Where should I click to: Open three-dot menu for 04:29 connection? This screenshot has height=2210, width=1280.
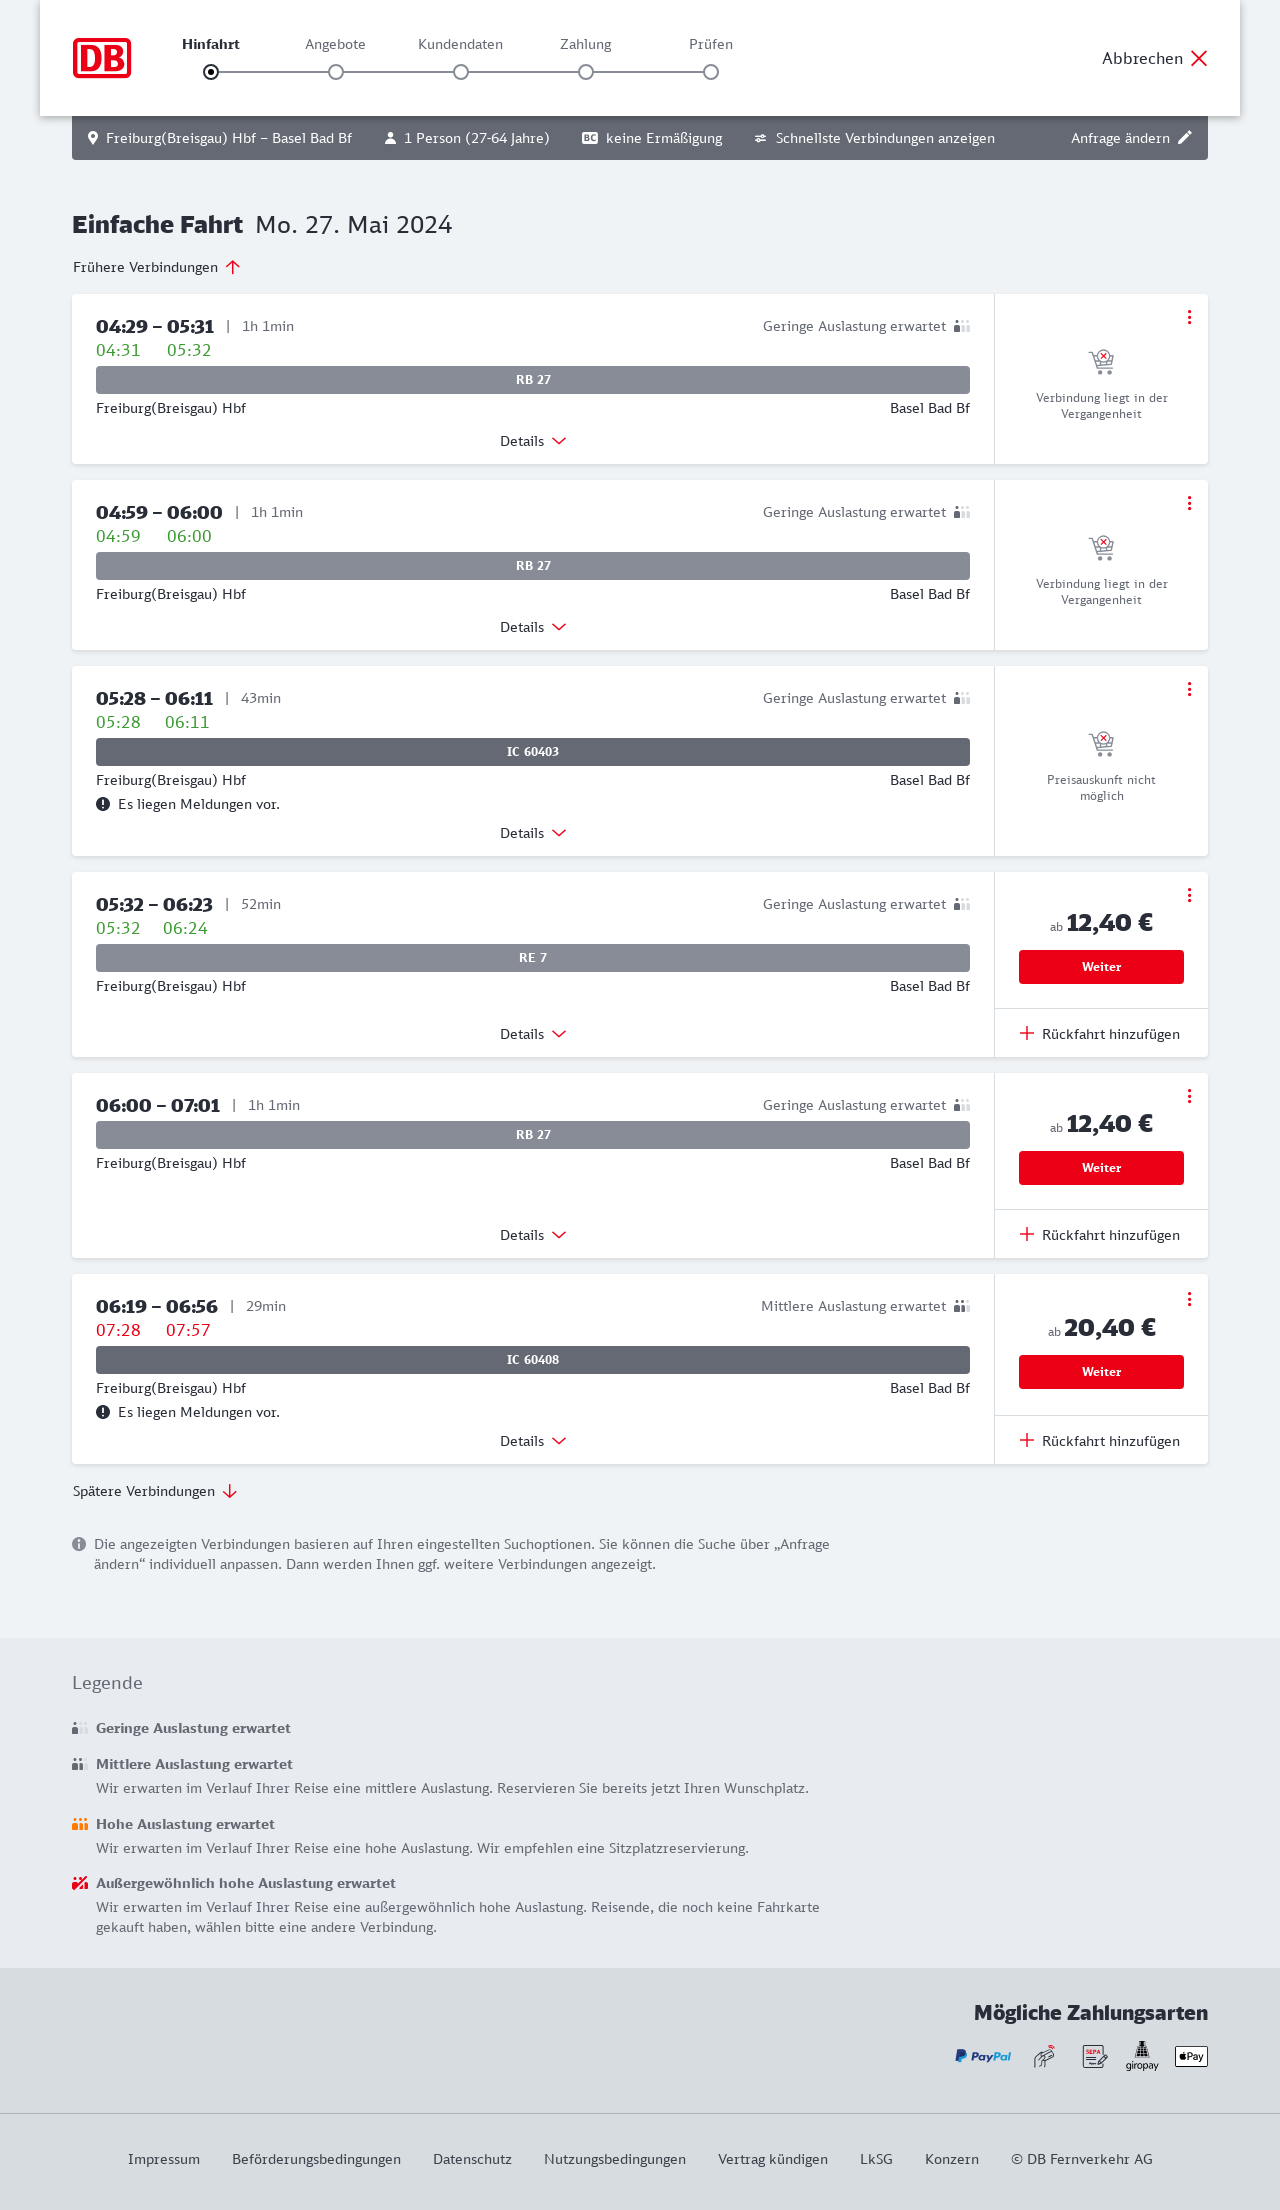click(x=1189, y=317)
